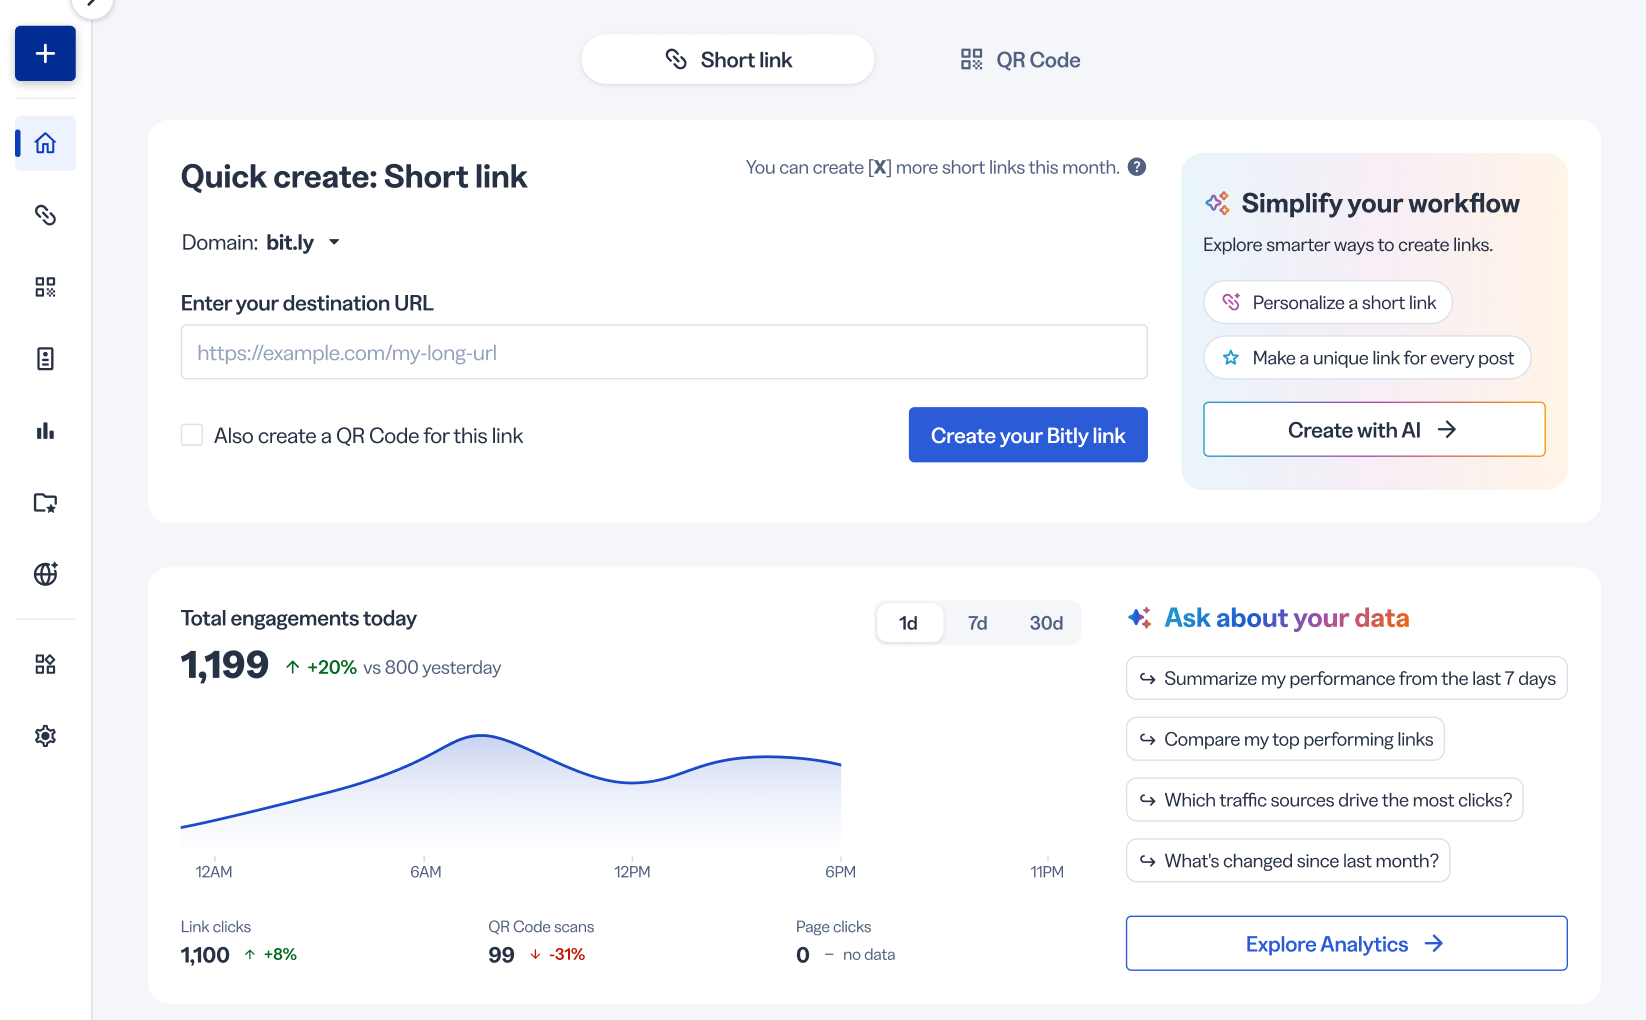Viewport: 1646px width, 1020px height.
Task: Click the Page clicks value 0
Action: pyautogui.click(x=803, y=955)
